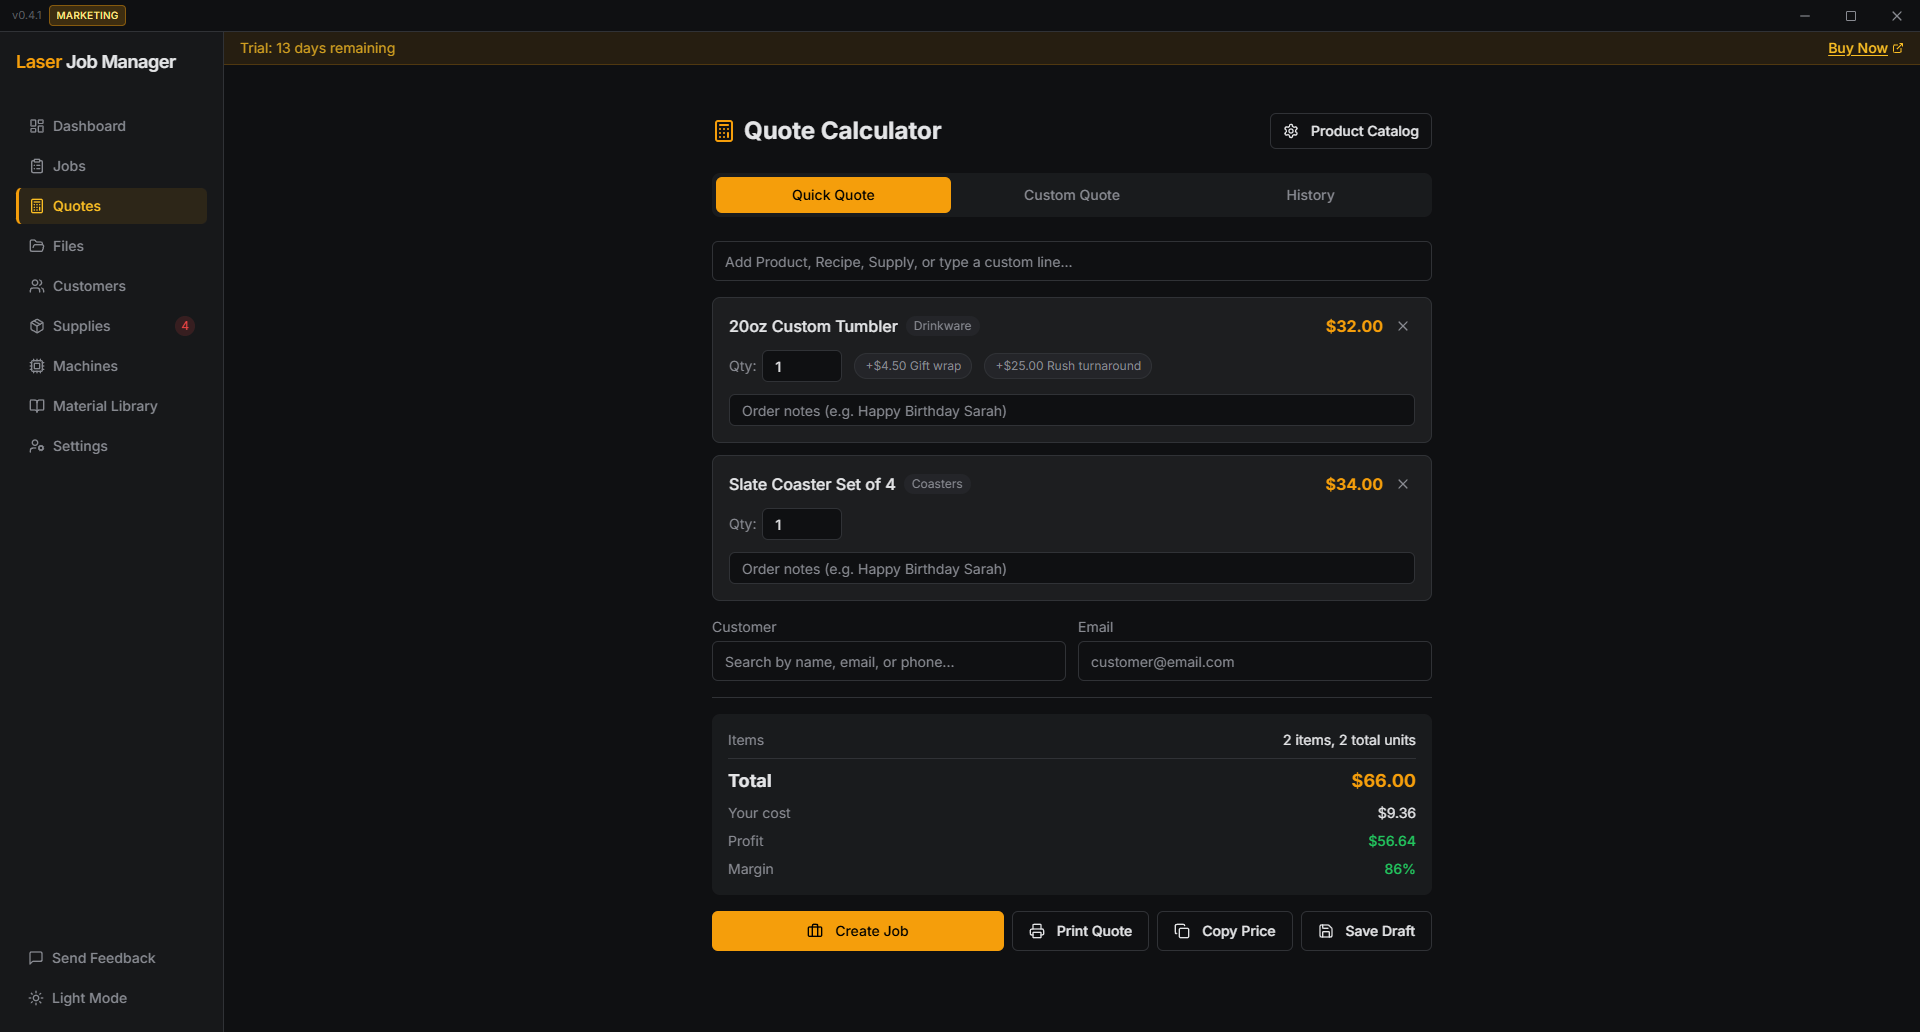Click the Create Job button
The image size is (1920, 1032).
pyautogui.click(x=857, y=931)
